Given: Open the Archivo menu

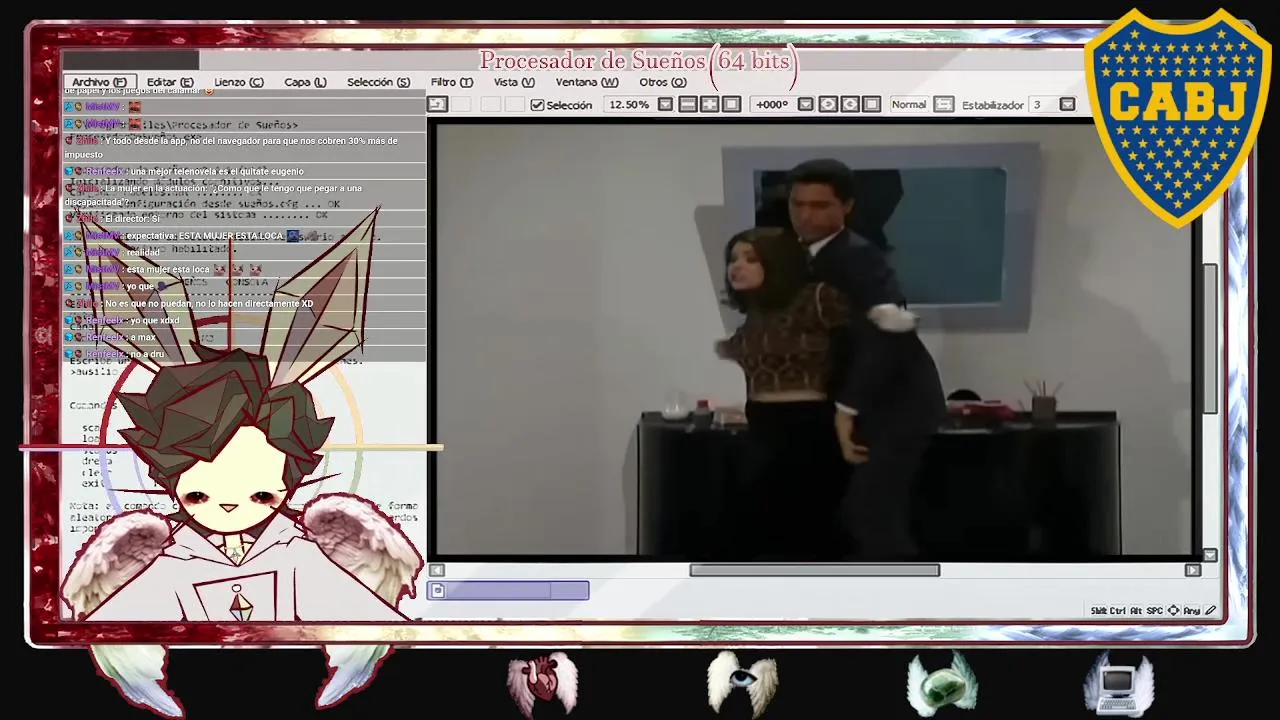Looking at the screenshot, I should (x=99, y=82).
